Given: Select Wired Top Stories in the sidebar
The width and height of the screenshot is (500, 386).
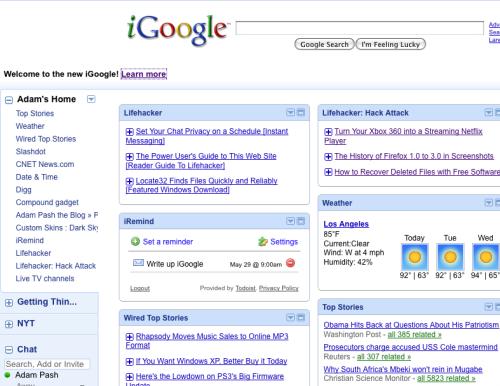Looking at the screenshot, I should 46,139.
